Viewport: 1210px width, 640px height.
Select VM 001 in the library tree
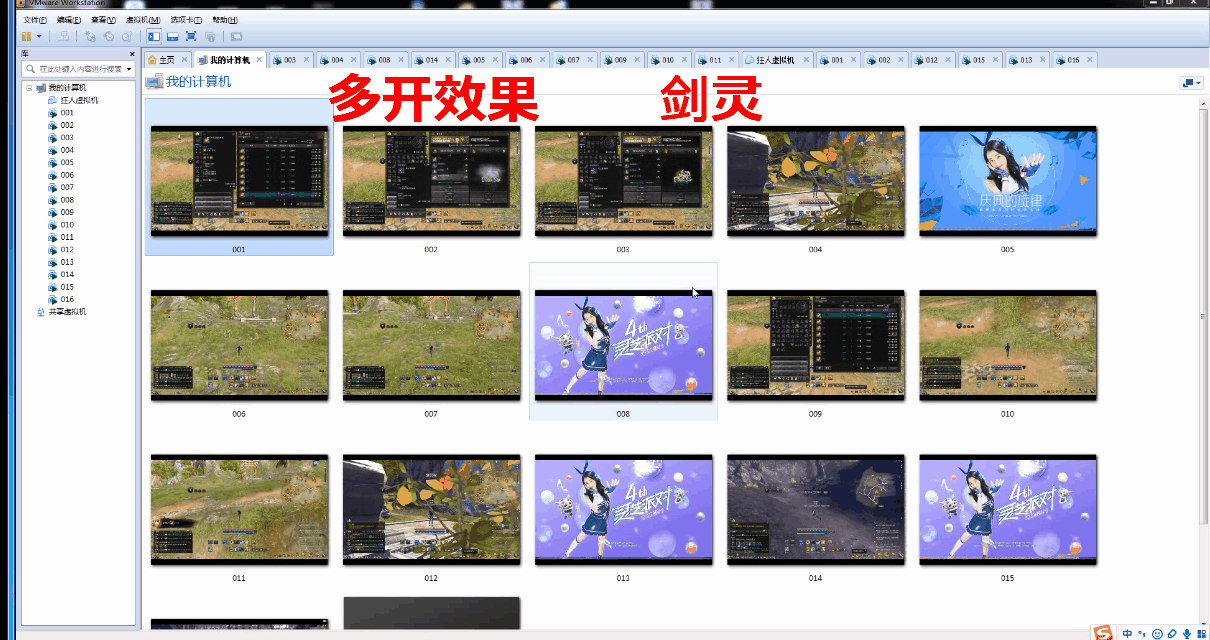coord(67,113)
